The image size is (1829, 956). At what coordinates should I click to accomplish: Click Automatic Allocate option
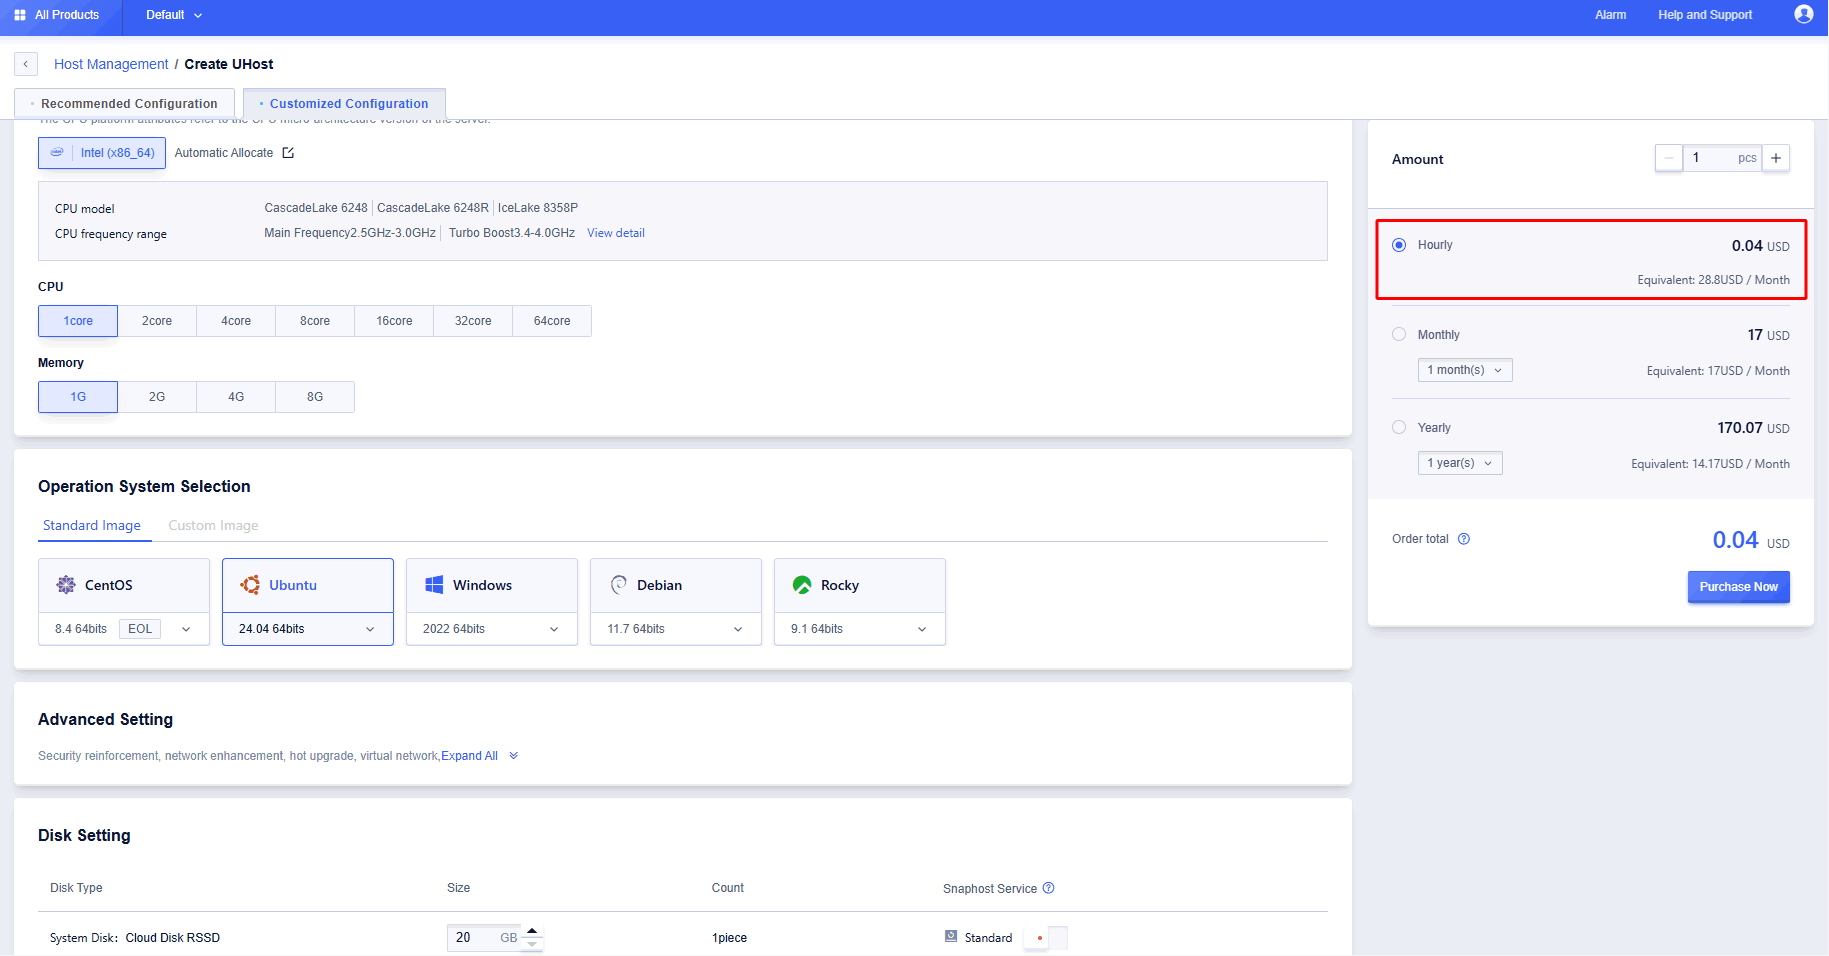coord(224,153)
